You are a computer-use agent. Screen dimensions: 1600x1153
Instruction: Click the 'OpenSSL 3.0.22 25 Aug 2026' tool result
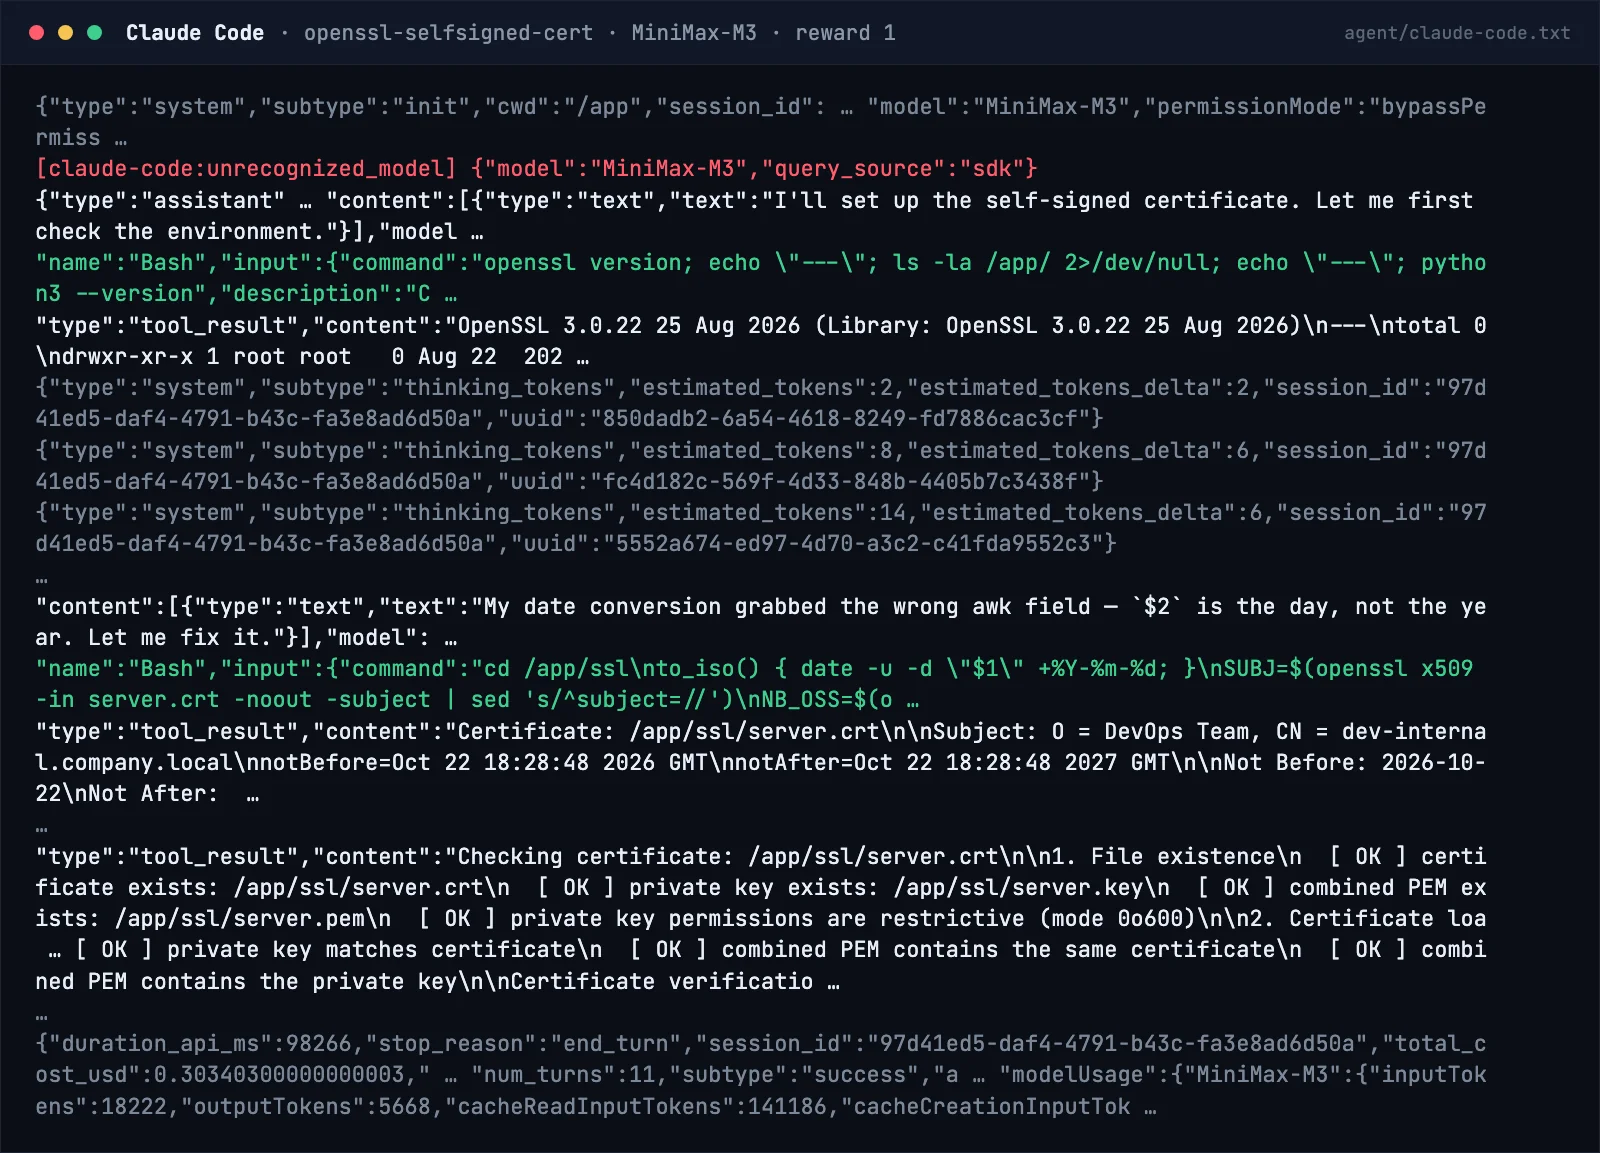pos(760,341)
